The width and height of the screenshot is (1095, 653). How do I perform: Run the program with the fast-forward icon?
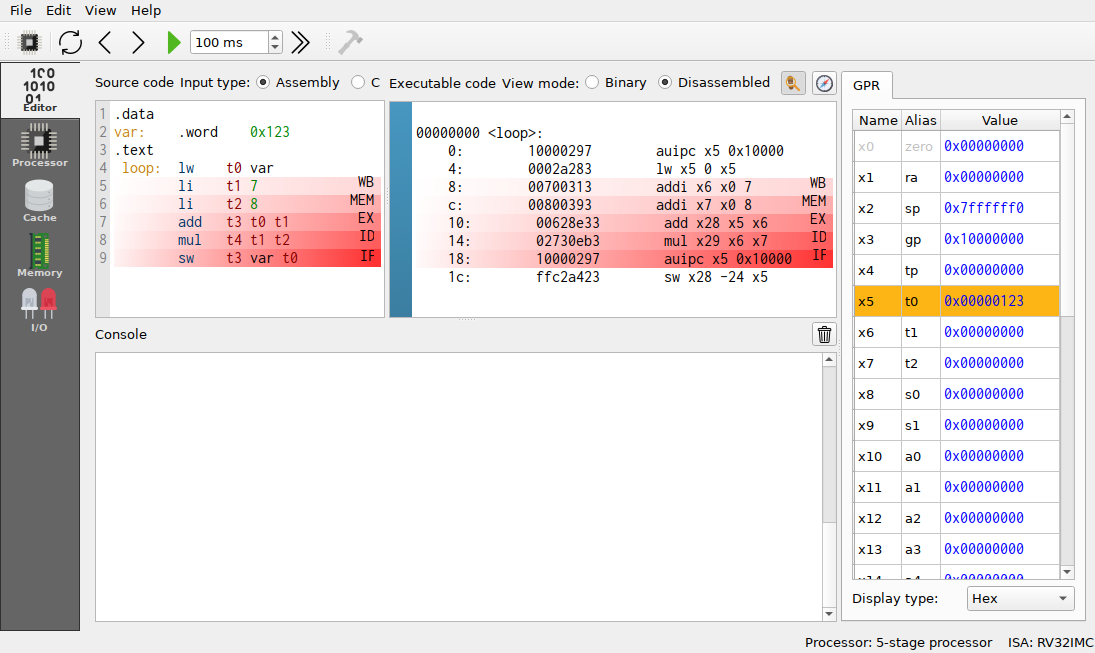[300, 43]
